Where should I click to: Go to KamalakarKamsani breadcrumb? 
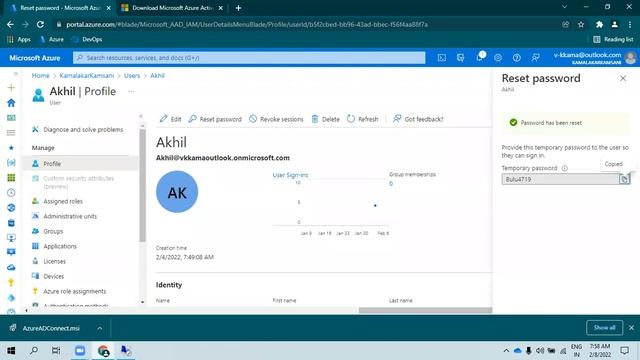(x=87, y=76)
